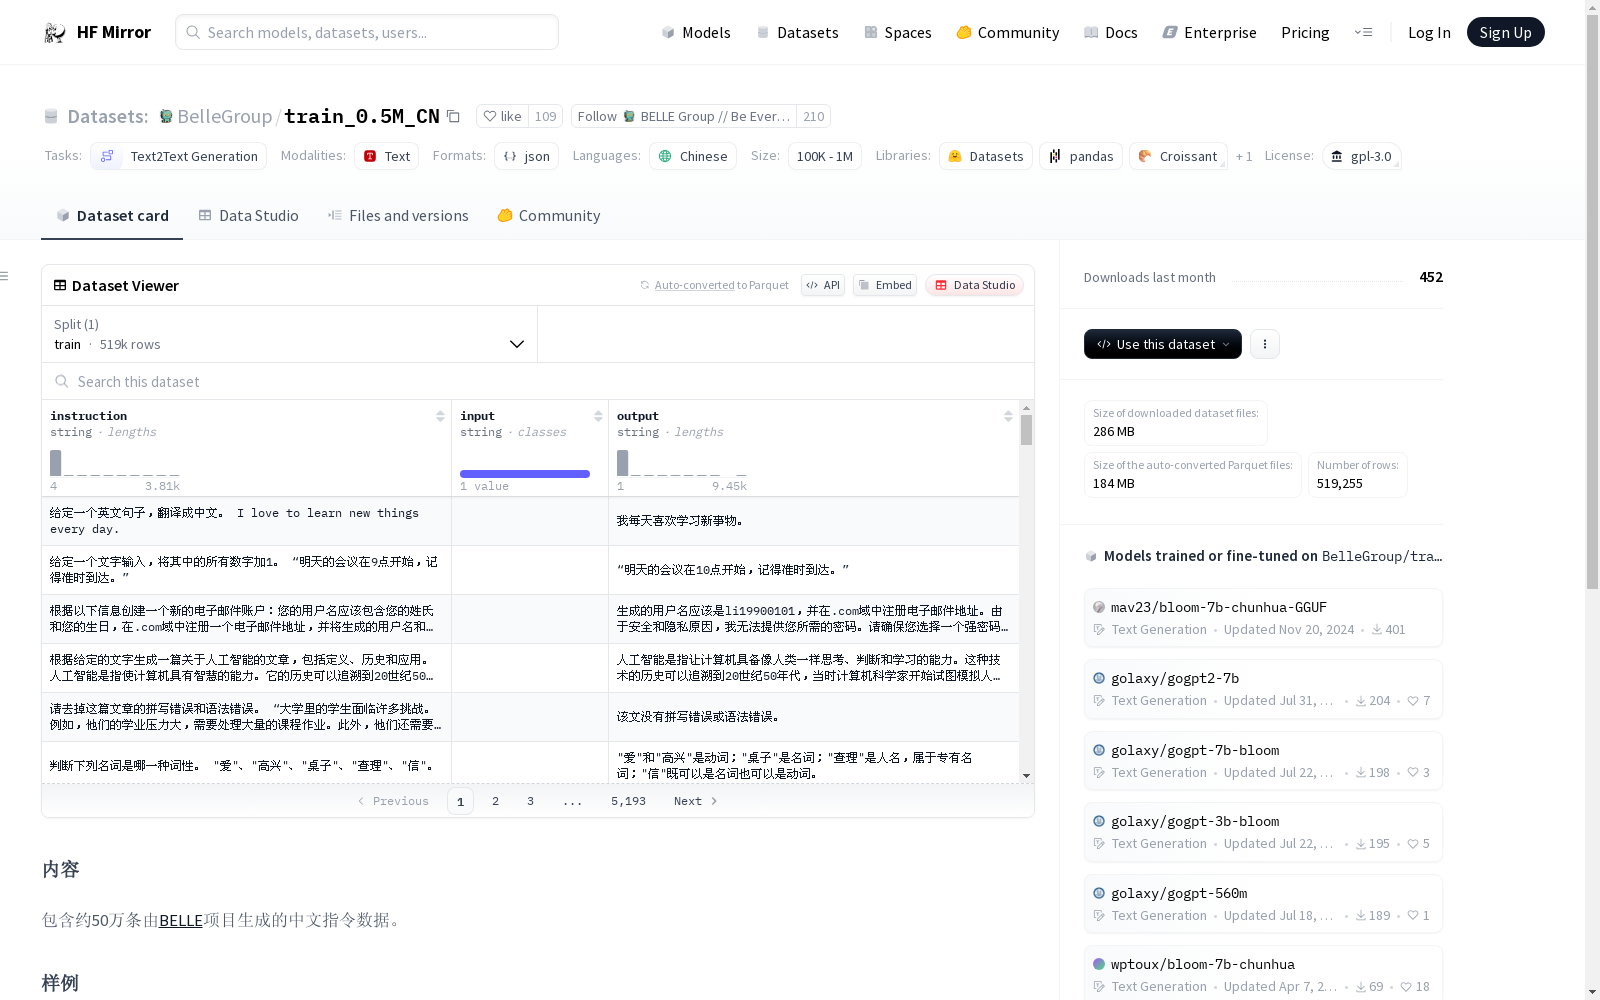Screen dimensions: 1600x1000
Task: Click the Sign Up button
Action: 1505,32
